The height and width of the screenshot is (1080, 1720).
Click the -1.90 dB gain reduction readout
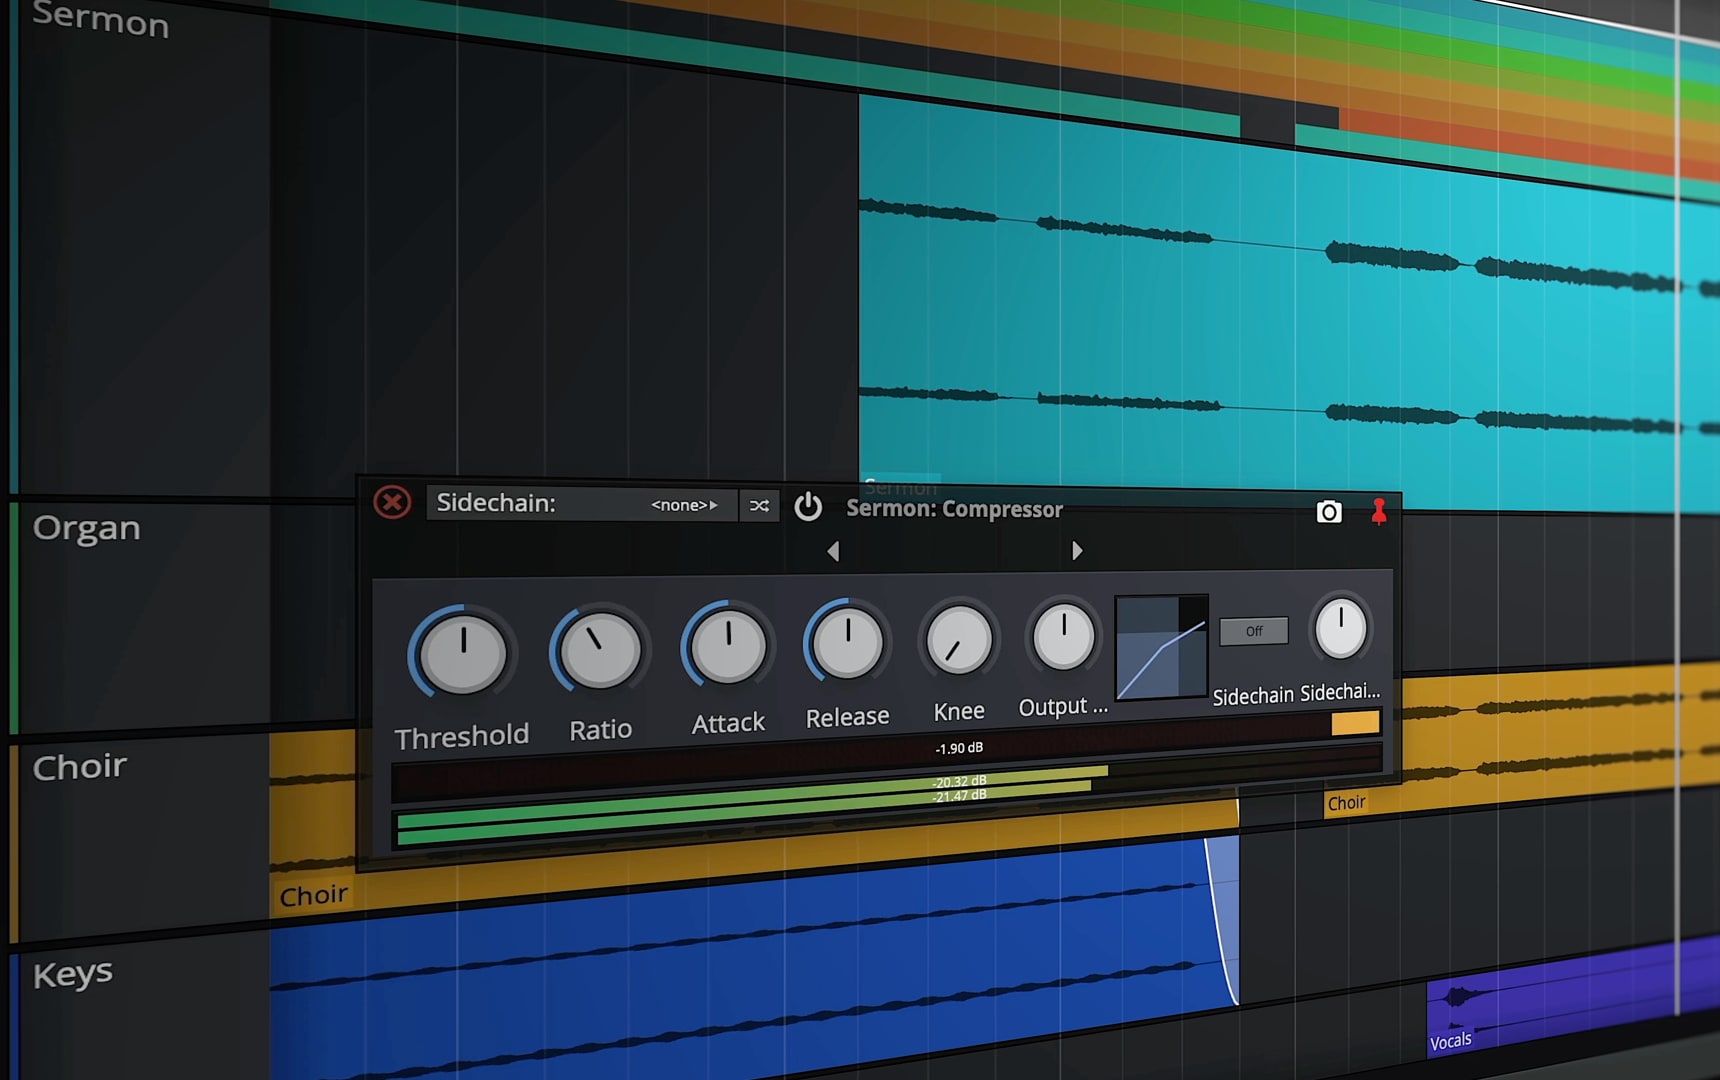click(959, 748)
